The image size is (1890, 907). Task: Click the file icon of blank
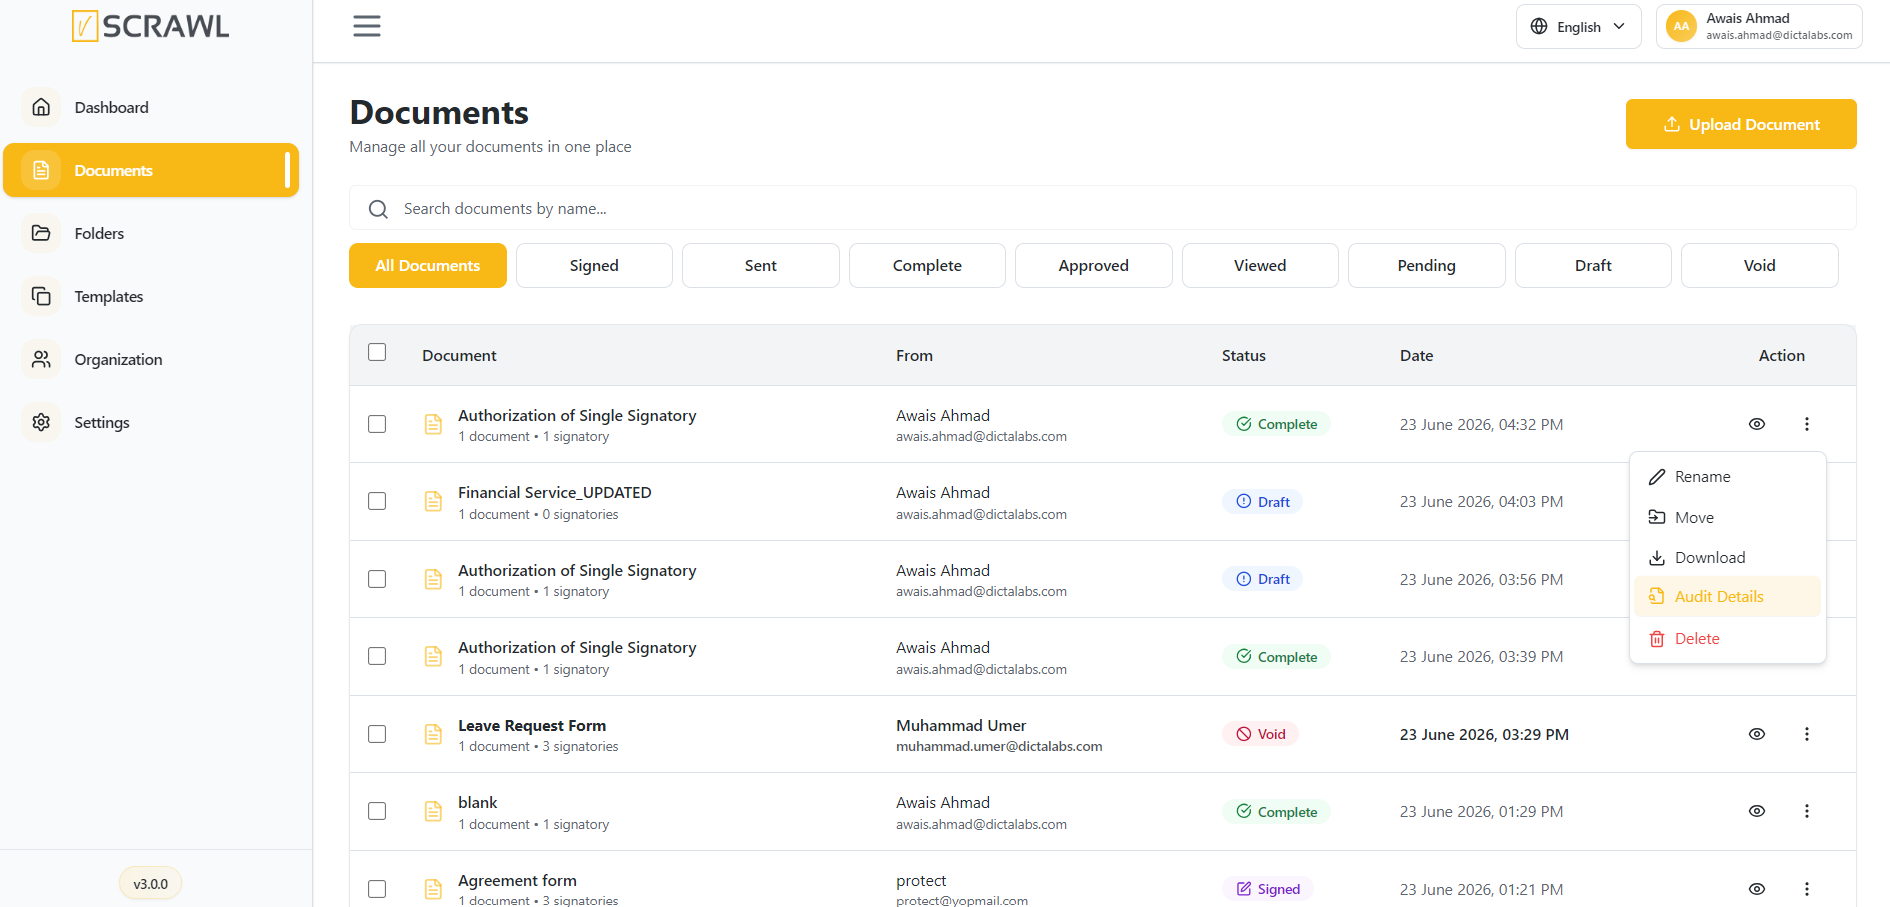coord(433,811)
